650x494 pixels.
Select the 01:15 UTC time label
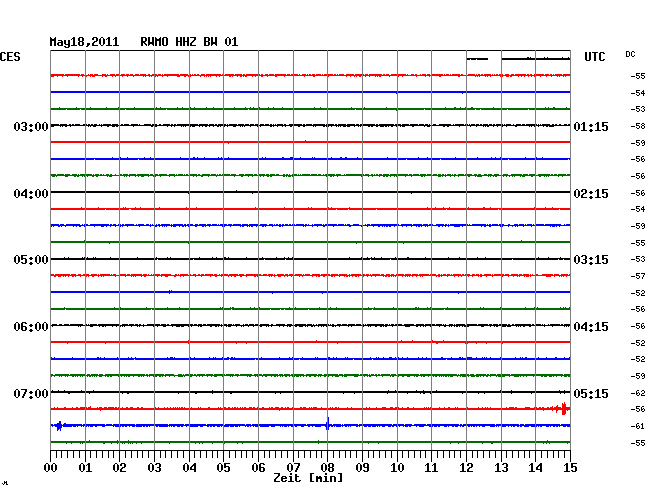point(591,127)
